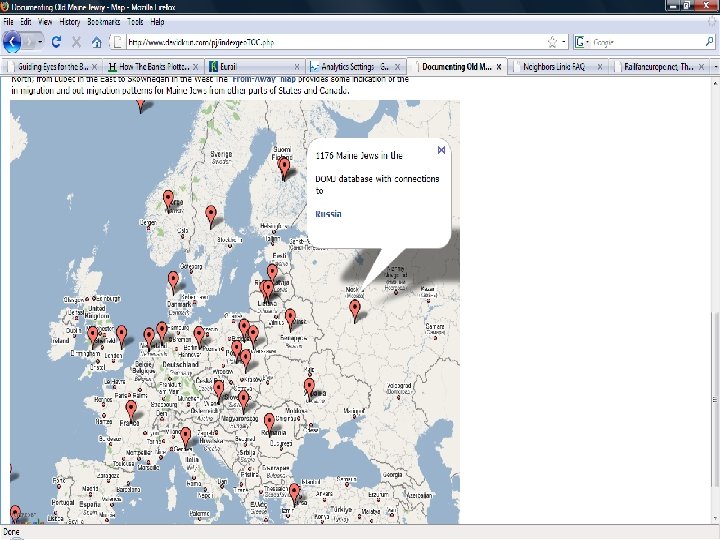Follow the From/Away map link
720x540 pixels.
click(x=264, y=78)
